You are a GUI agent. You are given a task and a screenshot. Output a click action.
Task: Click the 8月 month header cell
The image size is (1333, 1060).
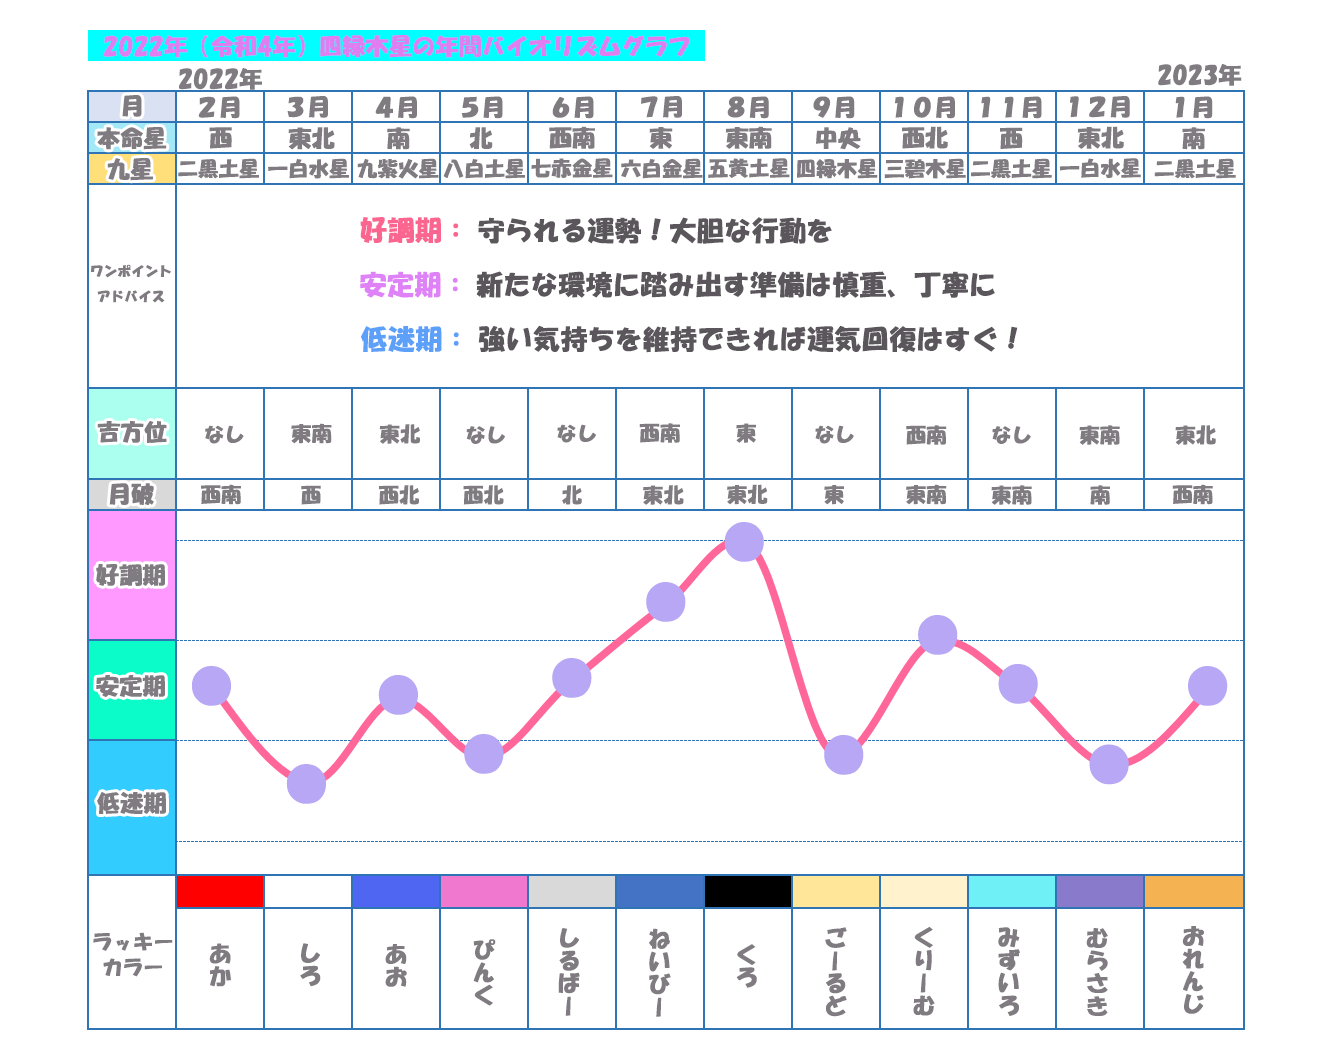point(748,107)
